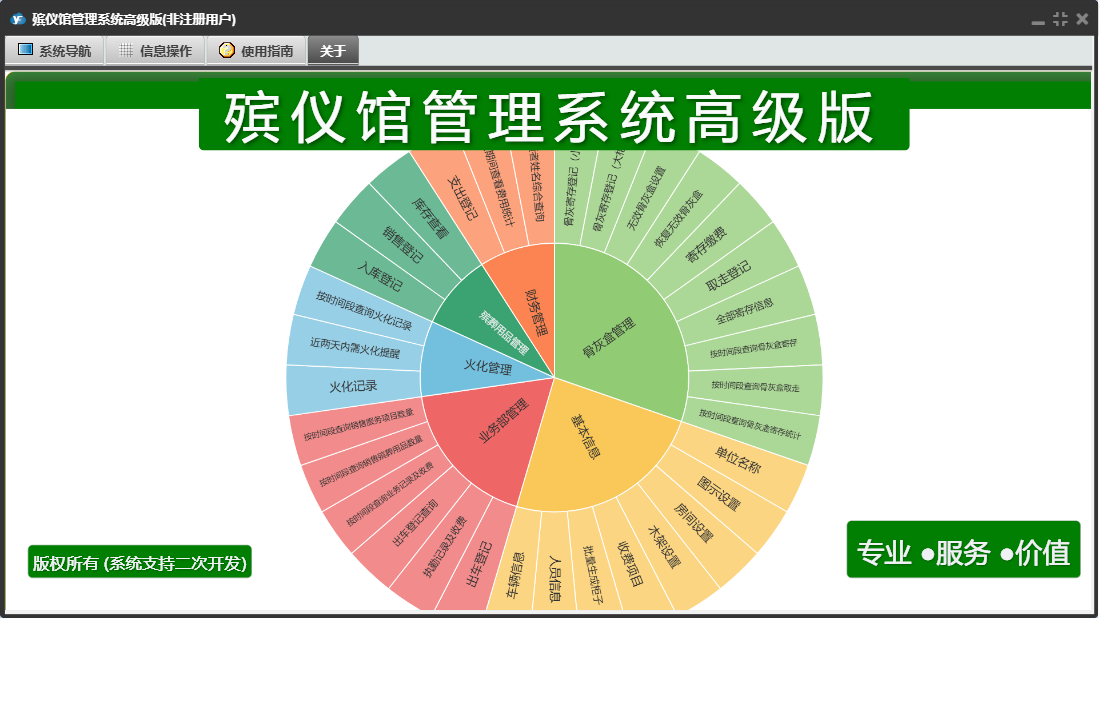Close the application window
This screenshot has height=723, width=1099.
[x=1082, y=19]
